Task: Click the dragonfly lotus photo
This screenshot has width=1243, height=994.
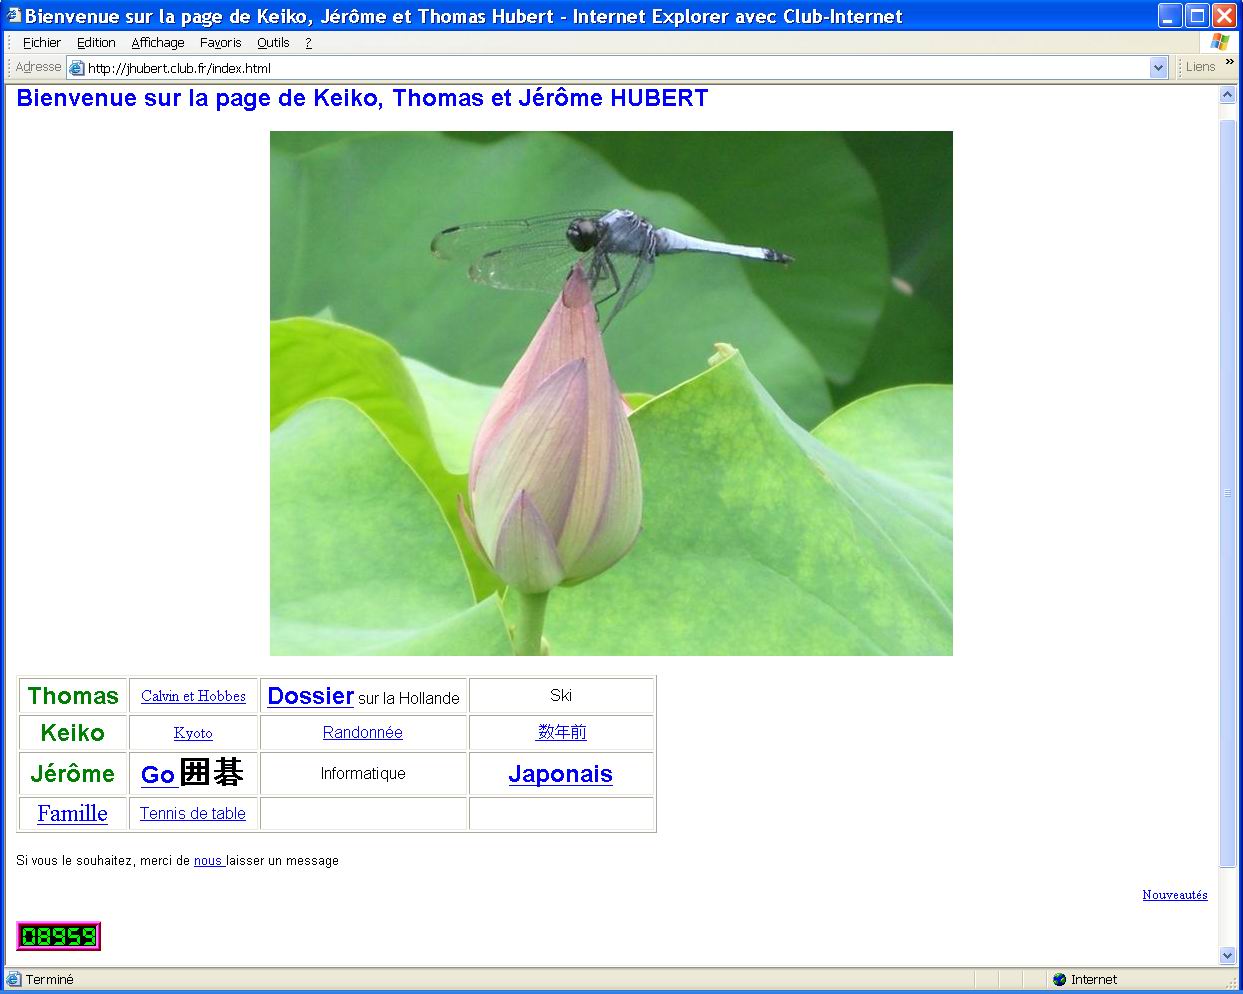Action: coord(611,393)
